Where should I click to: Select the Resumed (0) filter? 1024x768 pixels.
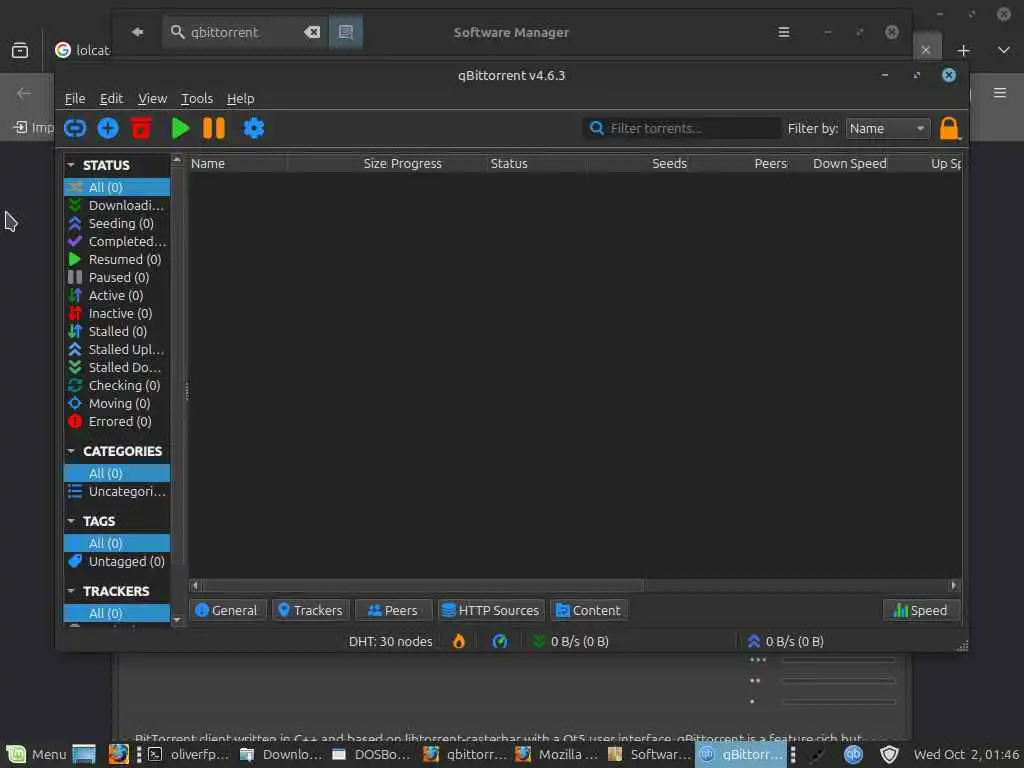[x=117, y=259]
